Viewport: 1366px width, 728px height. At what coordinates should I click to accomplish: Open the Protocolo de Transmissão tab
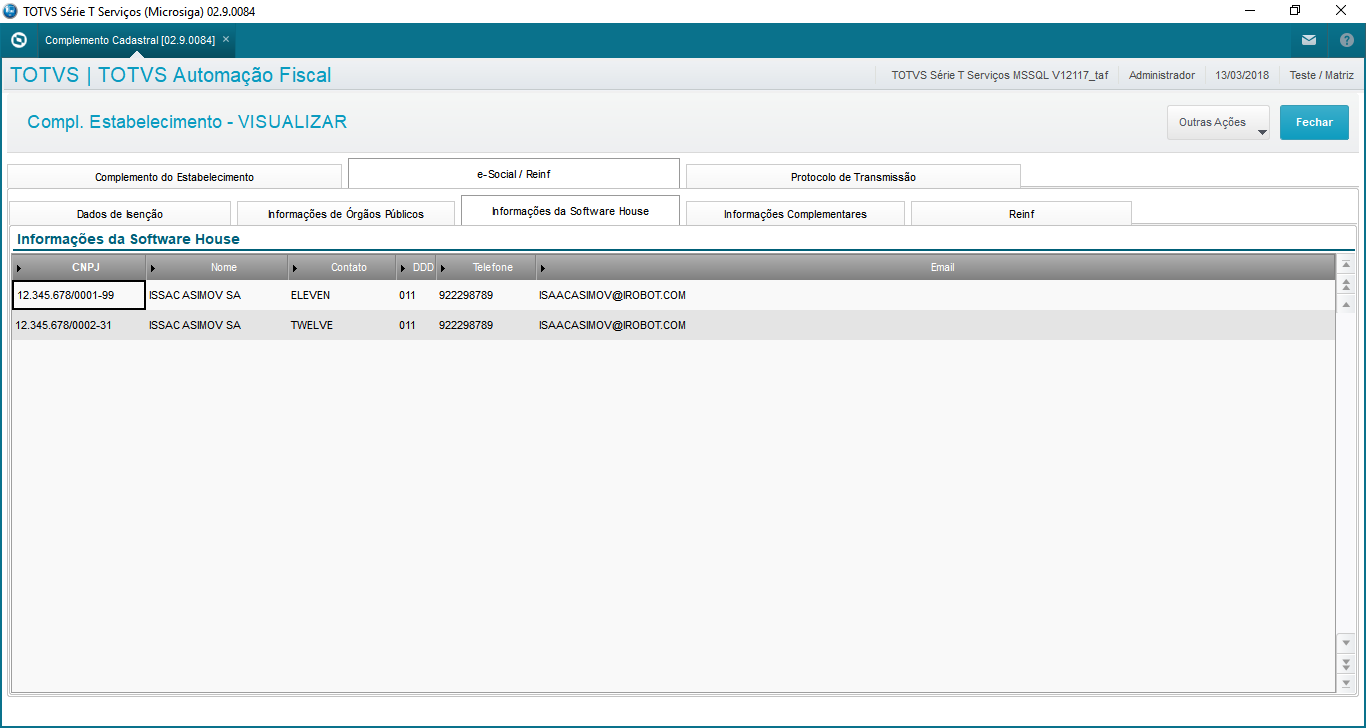[853, 177]
